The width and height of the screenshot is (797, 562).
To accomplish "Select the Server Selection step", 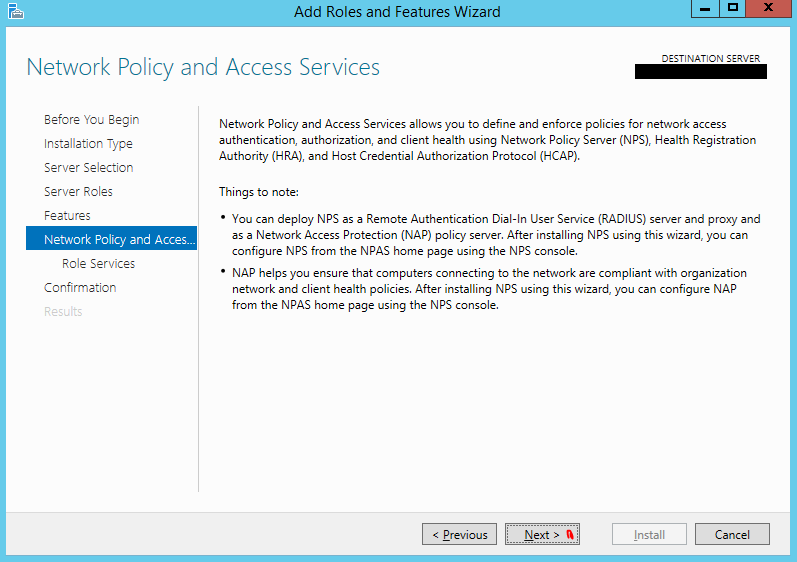I will click(x=88, y=168).
